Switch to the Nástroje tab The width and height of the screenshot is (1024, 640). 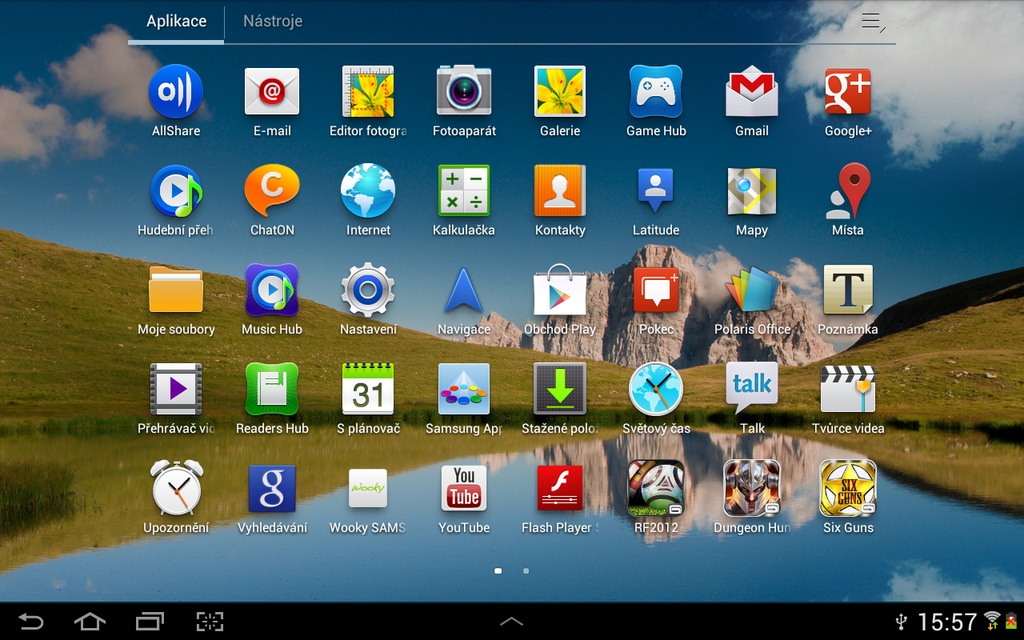[x=272, y=20]
